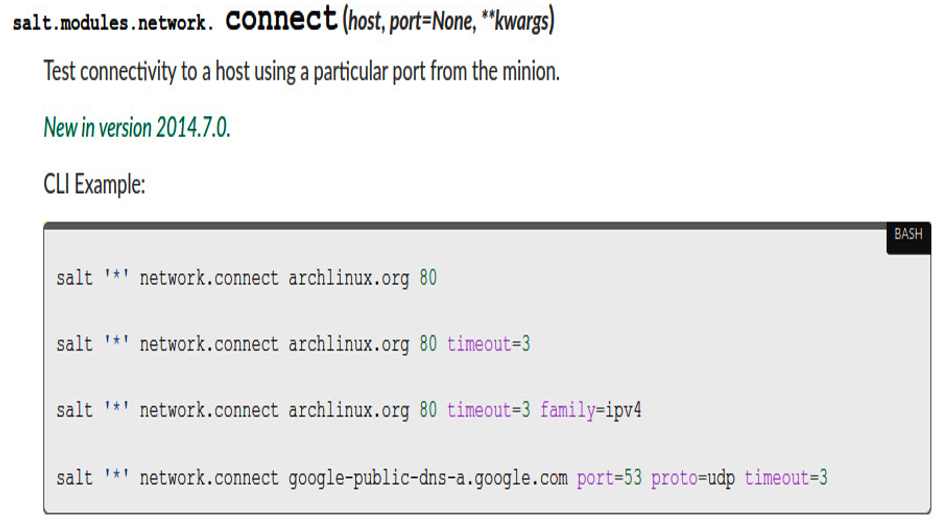Click '*' target in the second command
This screenshot has width=944, height=522.
tap(116, 343)
